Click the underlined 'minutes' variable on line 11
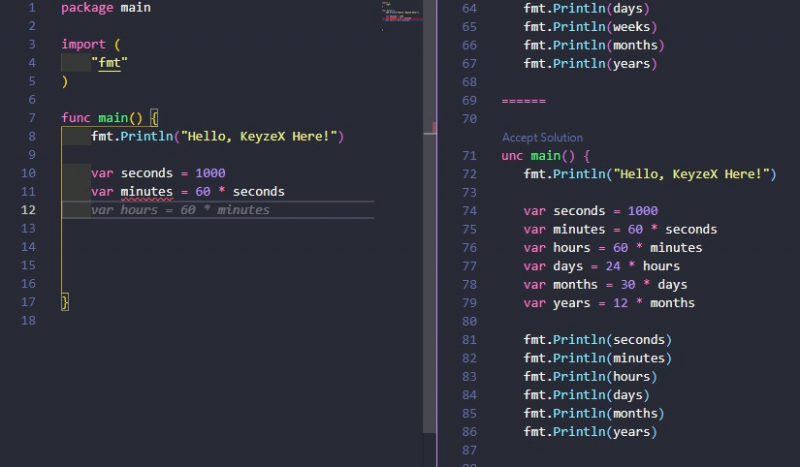This screenshot has height=467, width=800. (x=146, y=192)
